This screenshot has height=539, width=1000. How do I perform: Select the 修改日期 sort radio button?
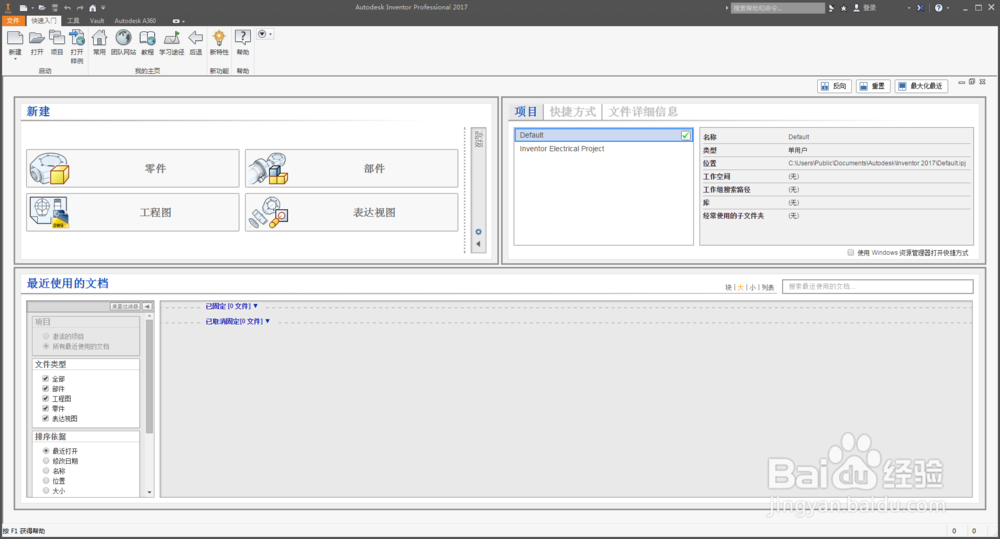(46, 461)
